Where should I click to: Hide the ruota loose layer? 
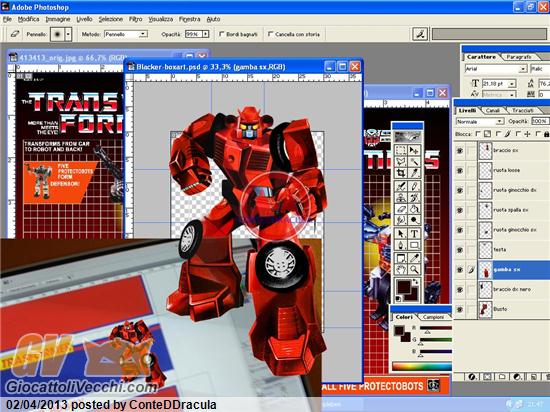click(460, 170)
